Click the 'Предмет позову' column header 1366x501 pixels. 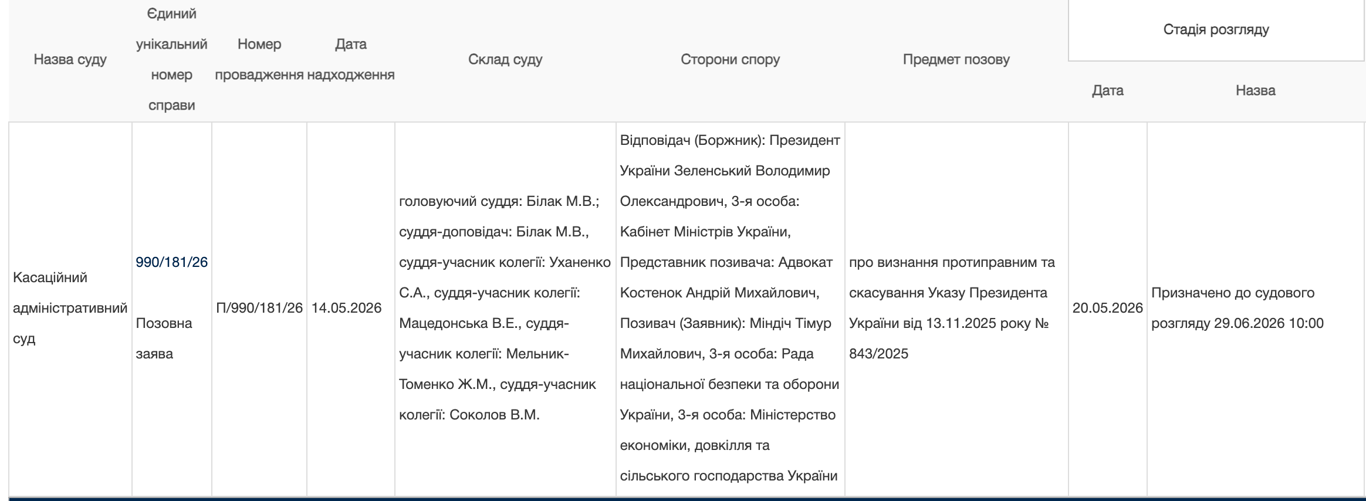click(x=956, y=60)
